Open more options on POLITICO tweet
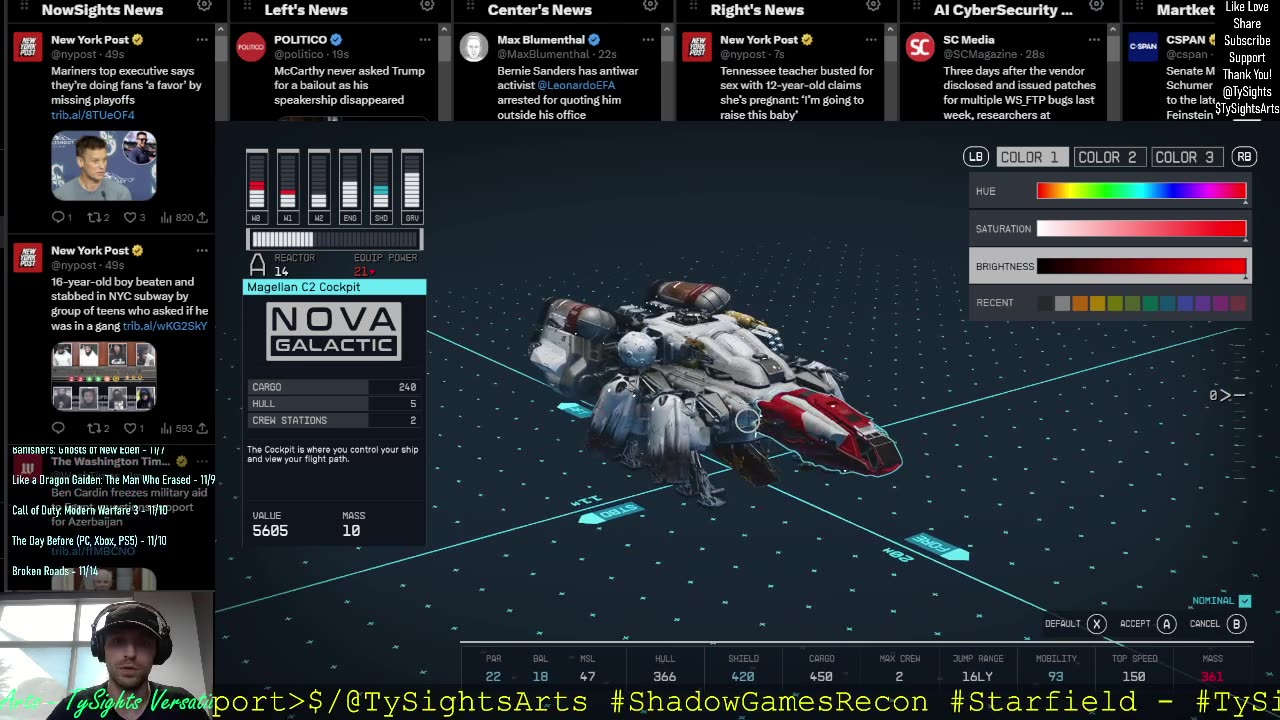 pos(425,40)
